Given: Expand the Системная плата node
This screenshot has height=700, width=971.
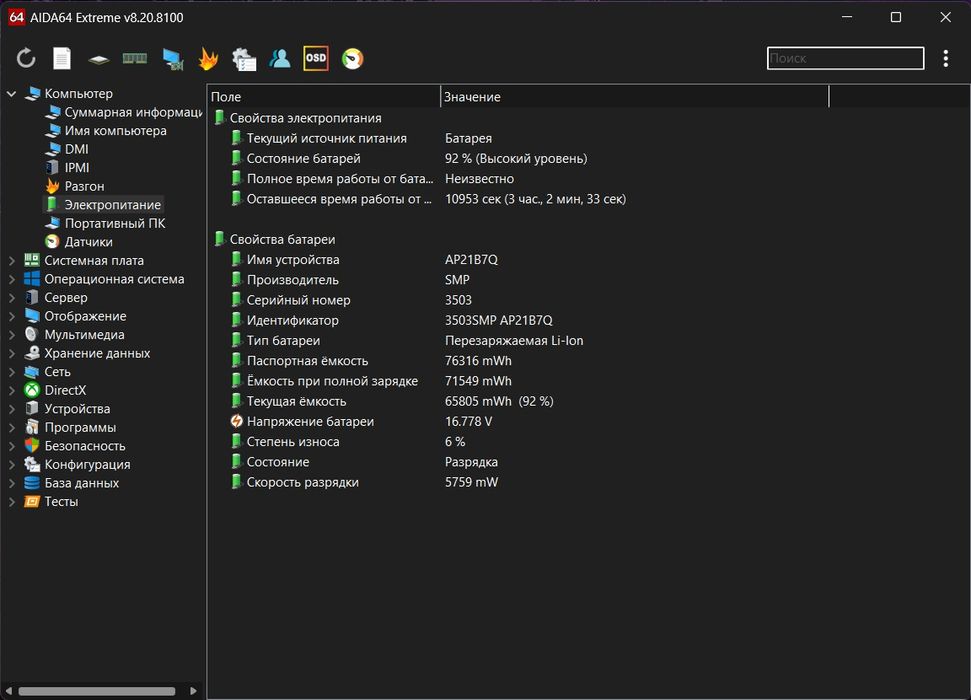Looking at the screenshot, I should (11, 261).
